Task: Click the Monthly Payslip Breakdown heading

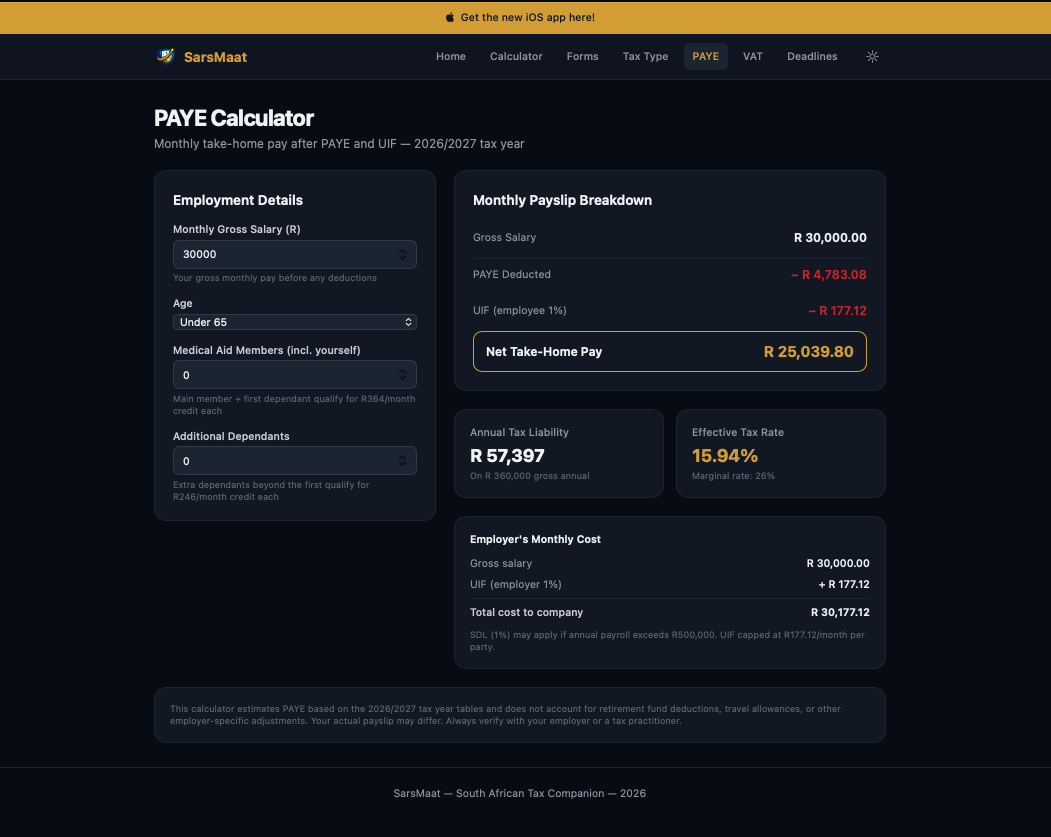Action: pyautogui.click(x=562, y=200)
